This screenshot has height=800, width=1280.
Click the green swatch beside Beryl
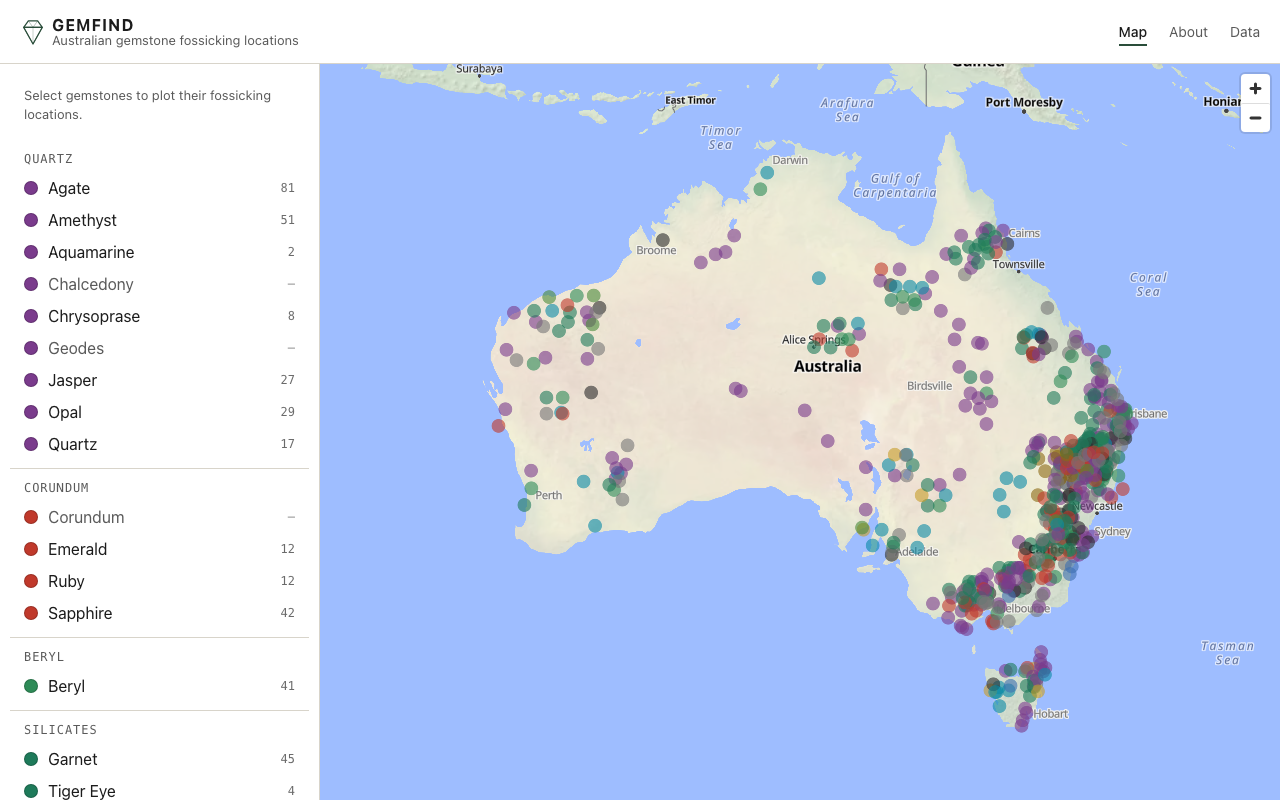[x=31, y=686]
